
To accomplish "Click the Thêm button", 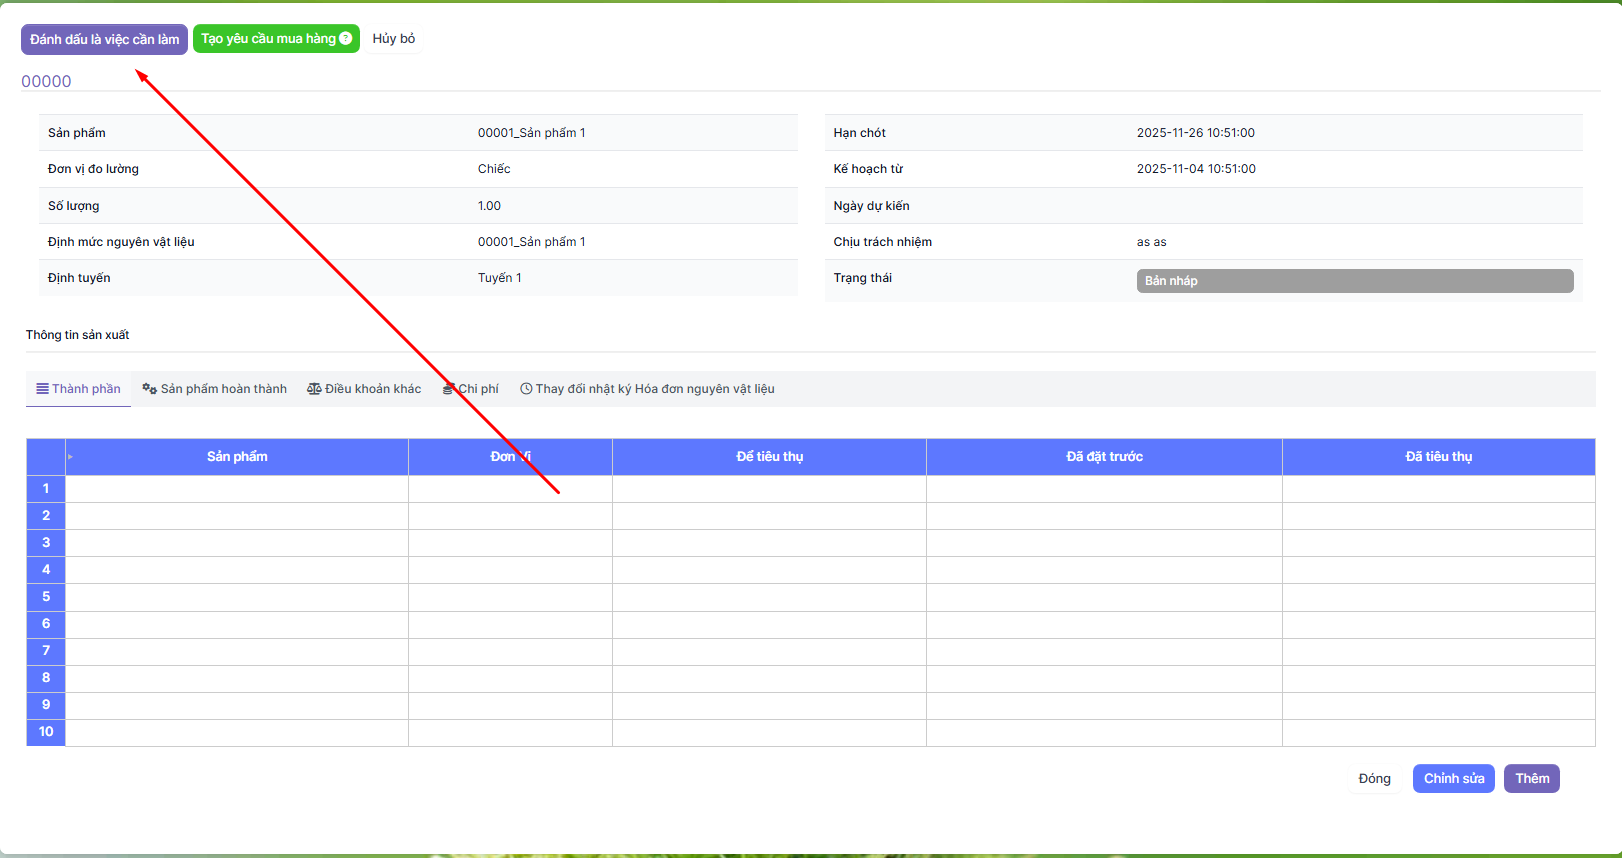I will click(1531, 779).
